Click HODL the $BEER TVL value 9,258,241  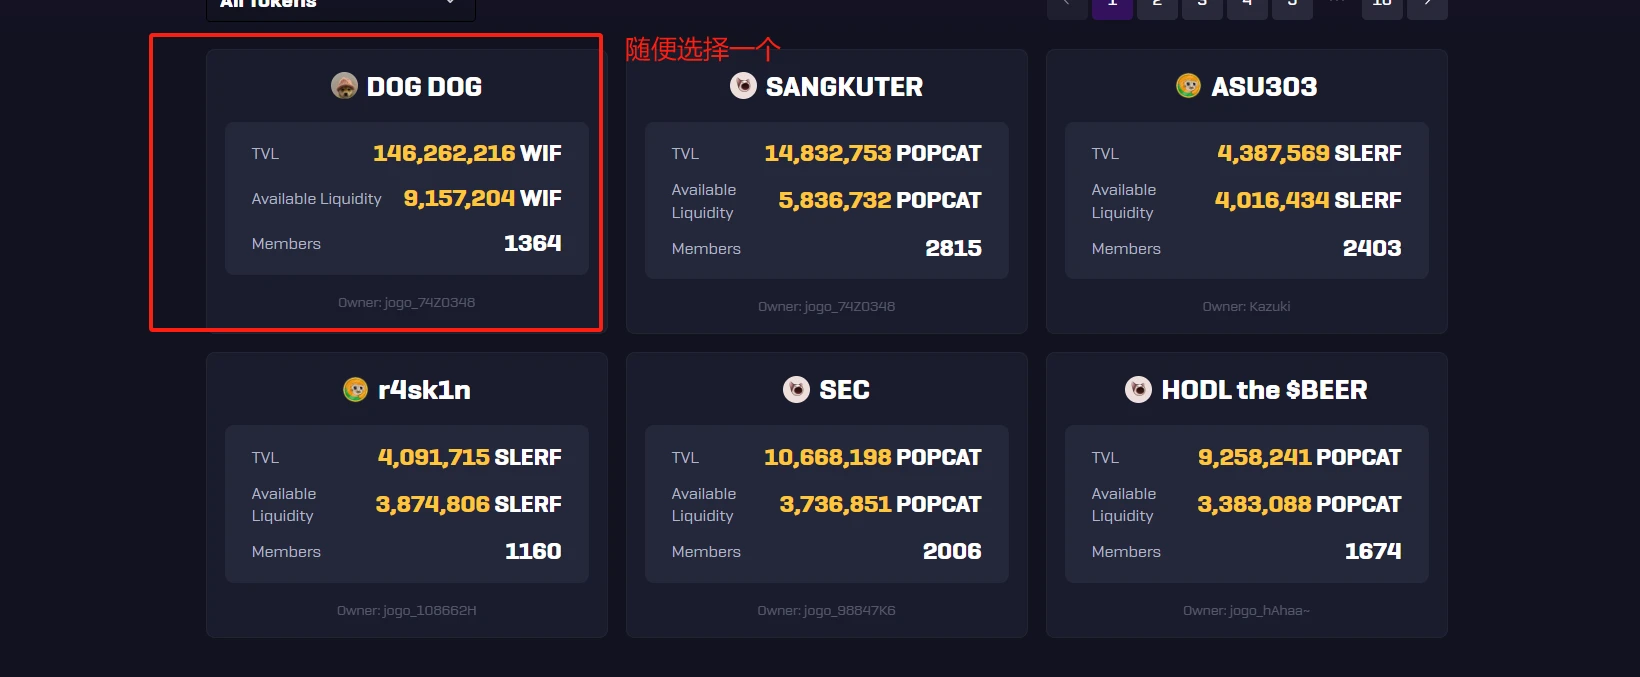(x=1254, y=457)
